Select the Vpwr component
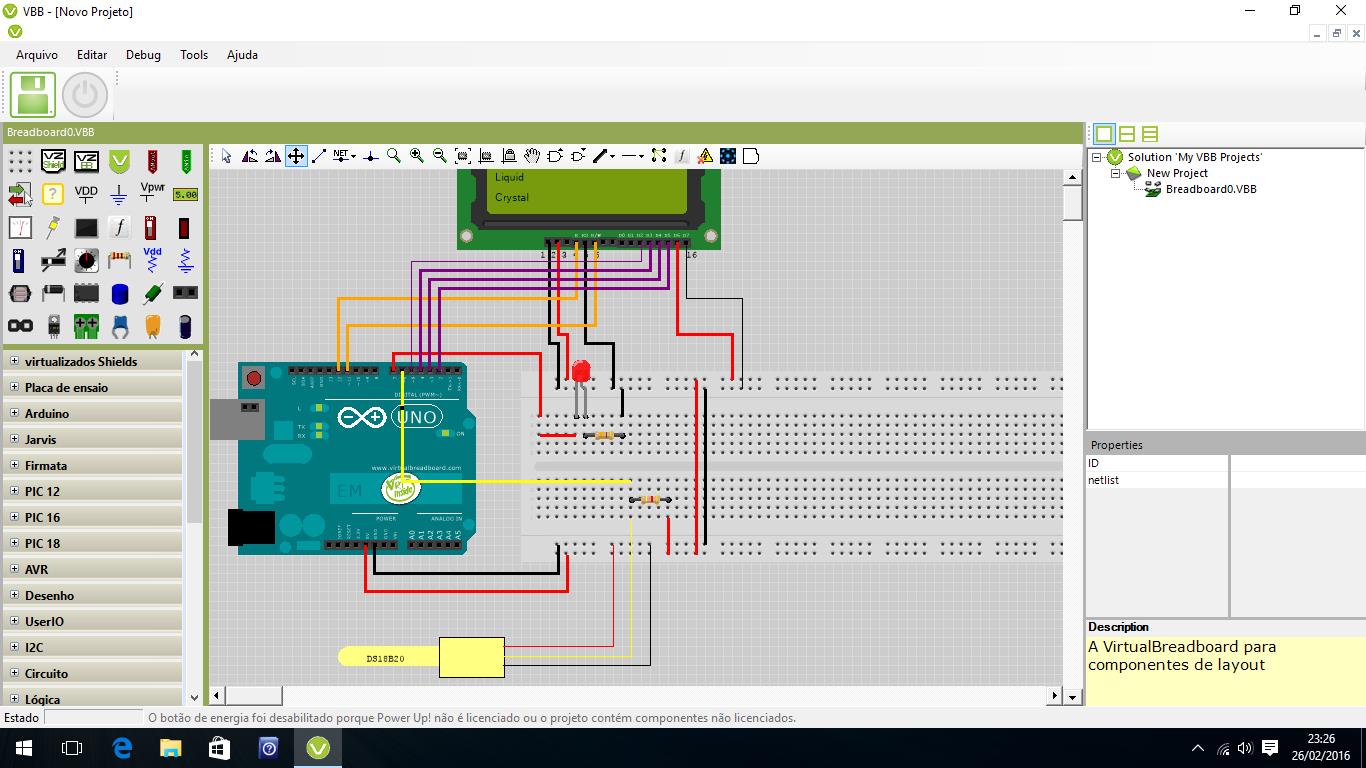 coord(152,192)
